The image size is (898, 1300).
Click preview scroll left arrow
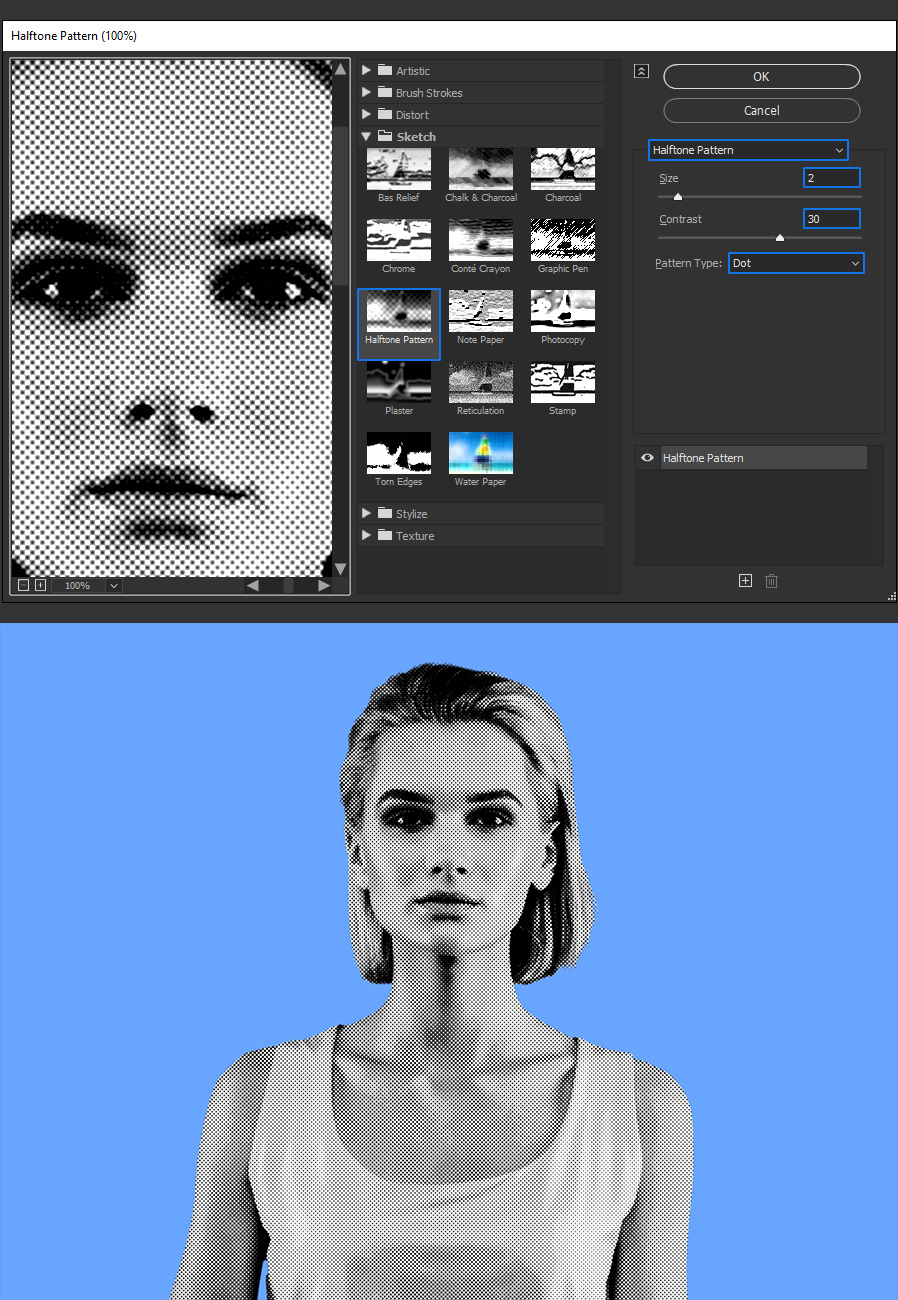252,585
